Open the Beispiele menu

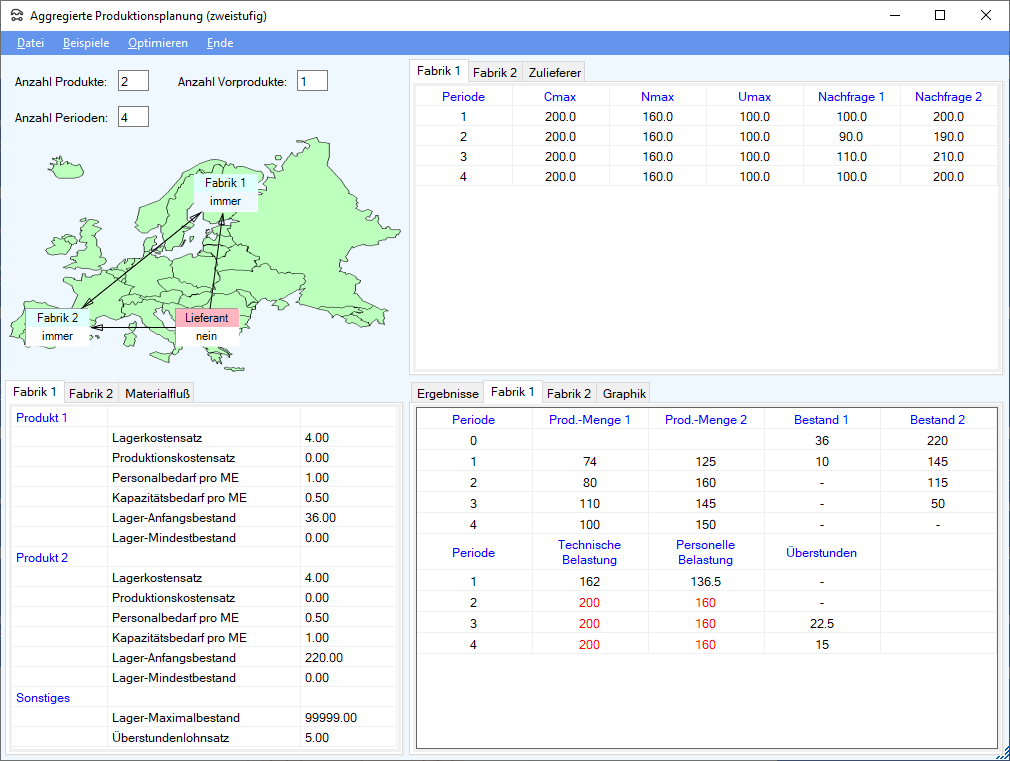[86, 43]
